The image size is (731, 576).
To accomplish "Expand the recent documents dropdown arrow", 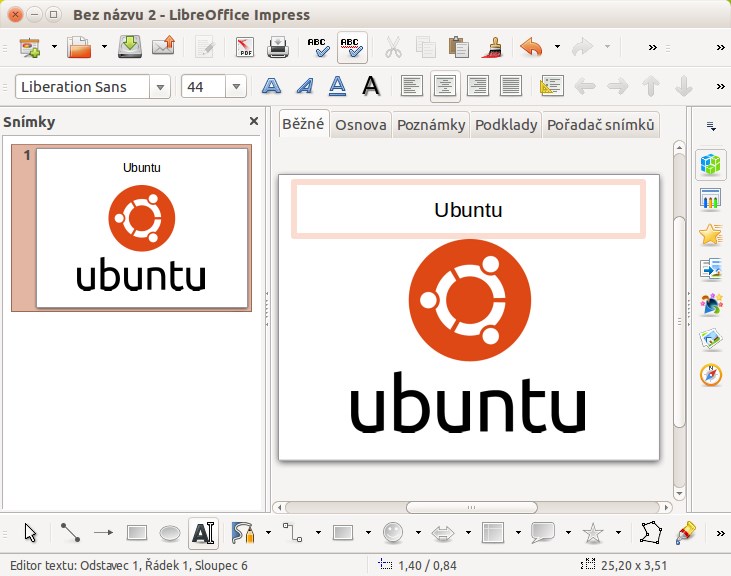I will [104, 47].
